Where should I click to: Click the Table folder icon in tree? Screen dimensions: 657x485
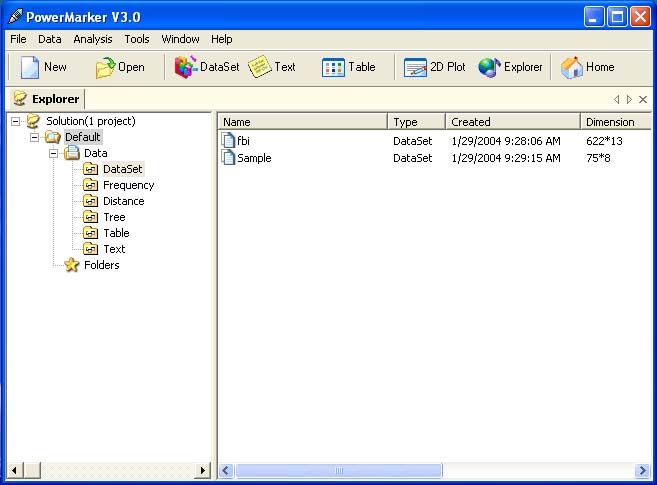[91, 233]
